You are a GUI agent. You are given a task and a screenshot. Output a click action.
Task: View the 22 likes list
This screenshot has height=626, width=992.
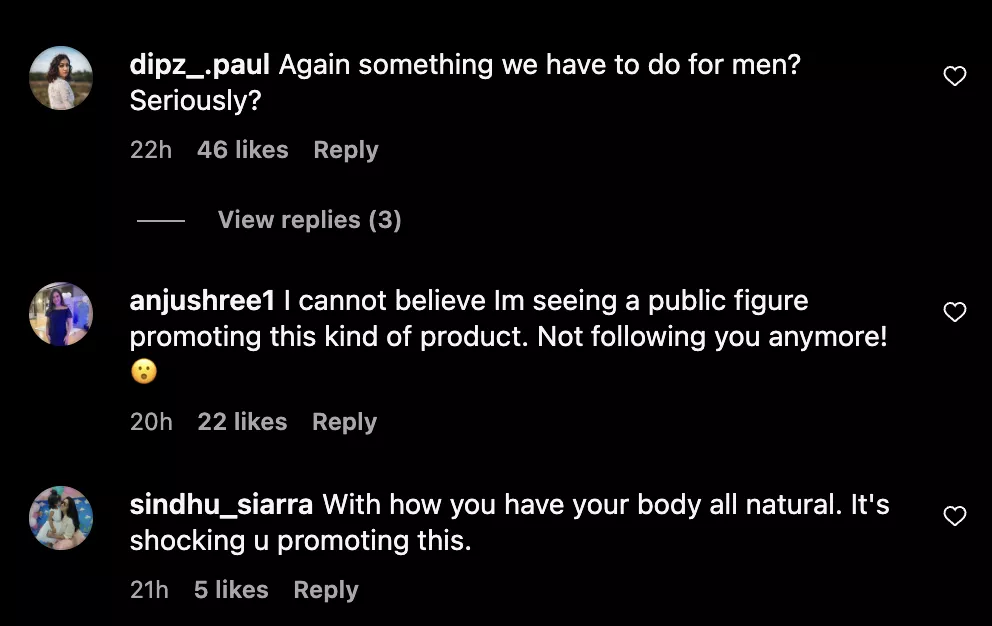coord(242,422)
